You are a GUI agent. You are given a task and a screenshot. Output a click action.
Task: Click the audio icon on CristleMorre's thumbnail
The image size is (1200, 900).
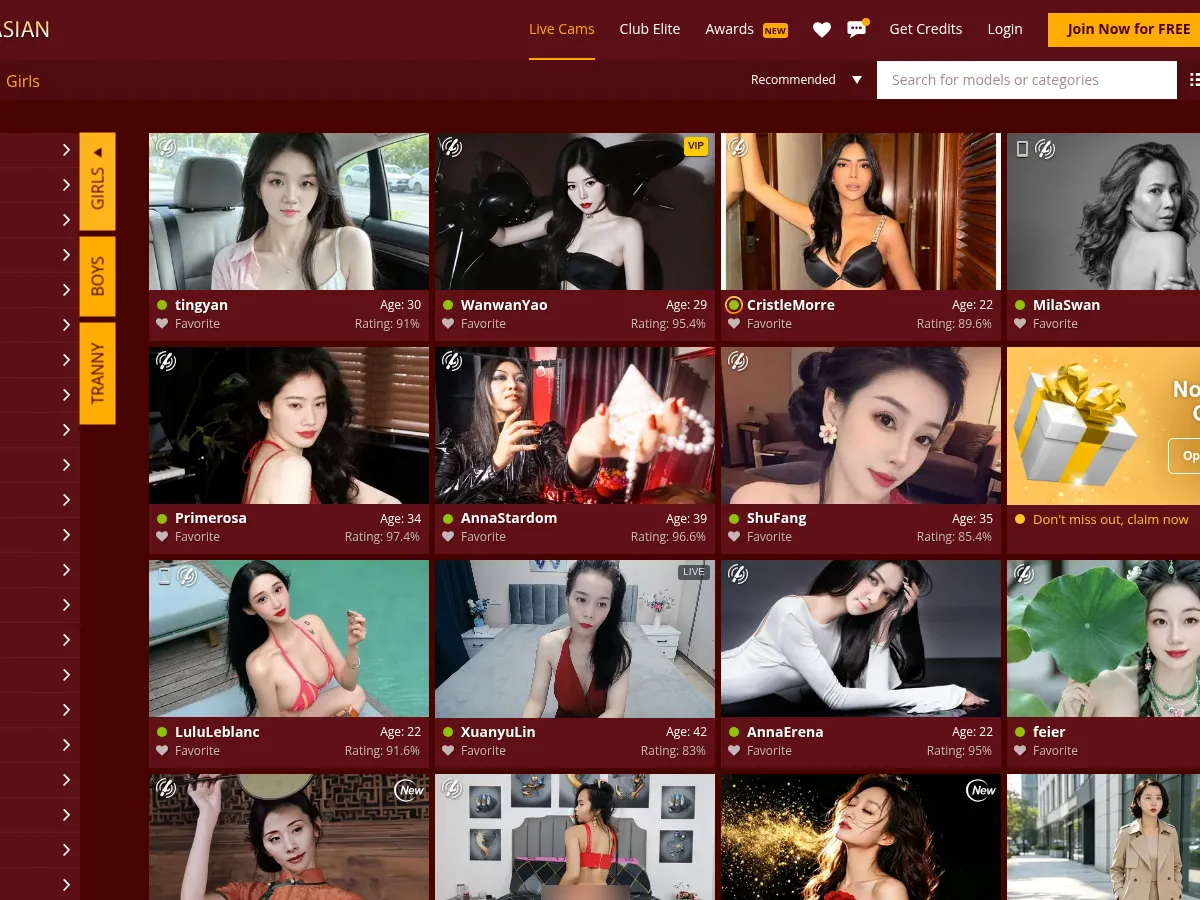pyautogui.click(x=738, y=148)
